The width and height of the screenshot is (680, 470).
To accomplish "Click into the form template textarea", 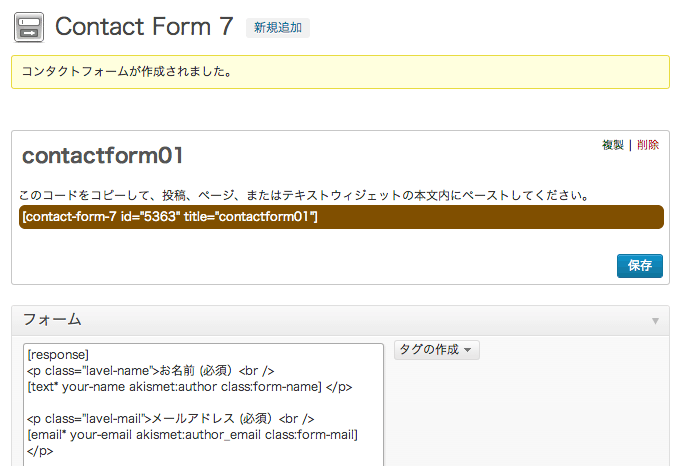I will point(203,405).
